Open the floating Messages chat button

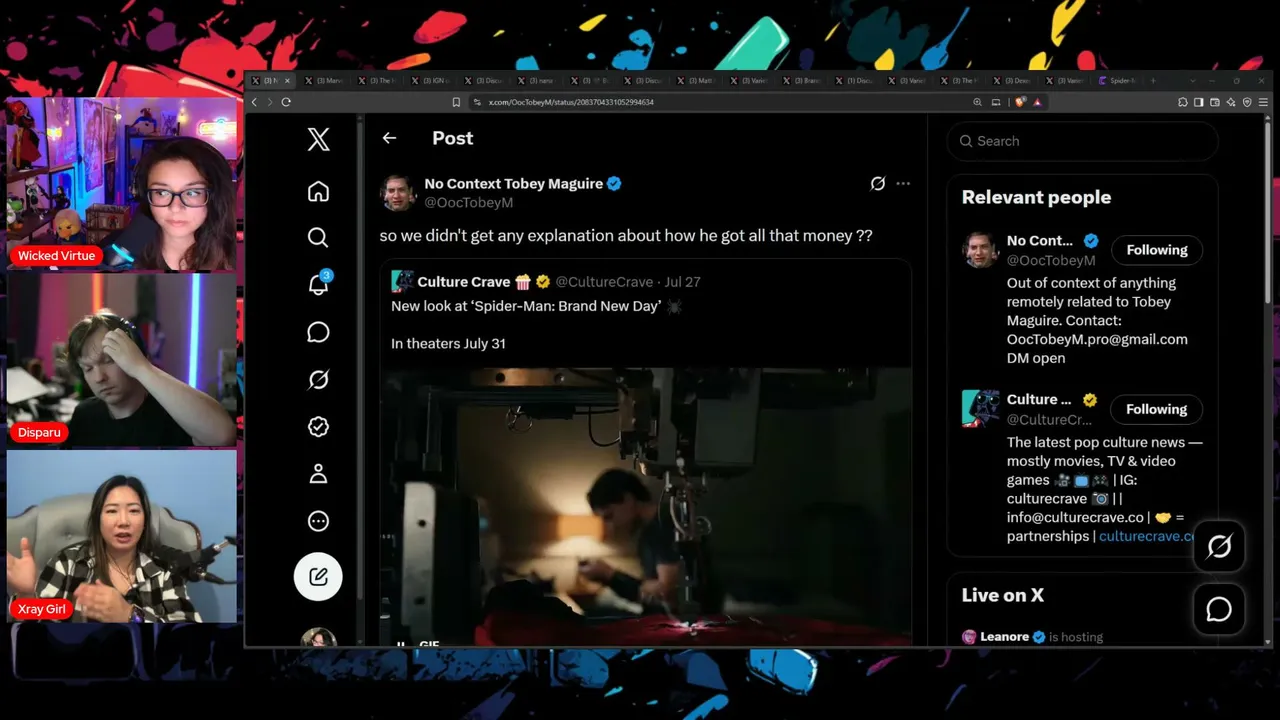1219,609
